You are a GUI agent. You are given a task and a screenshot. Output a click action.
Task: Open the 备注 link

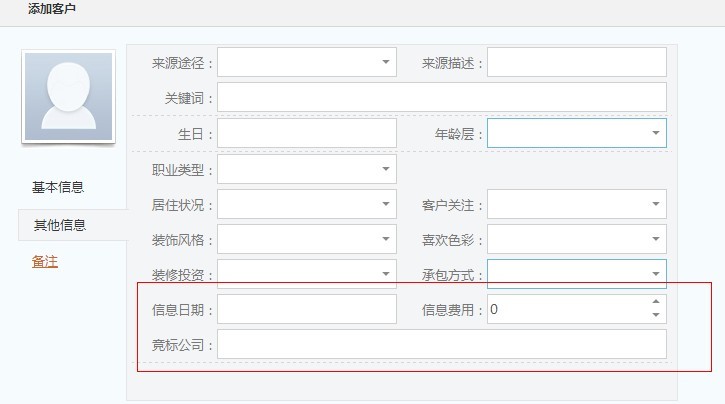44,262
